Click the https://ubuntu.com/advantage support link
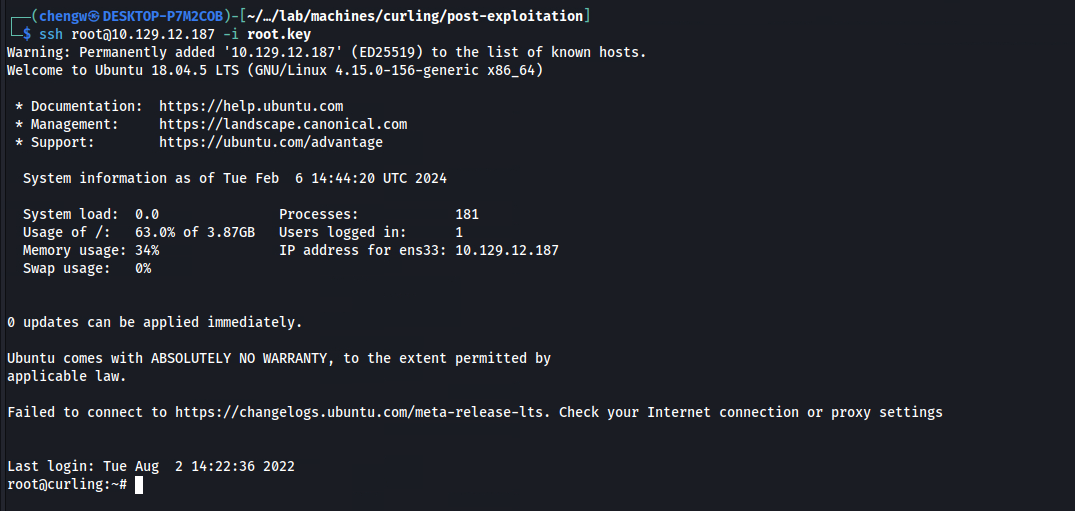The height and width of the screenshot is (511, 1075). tap(271, 142)
